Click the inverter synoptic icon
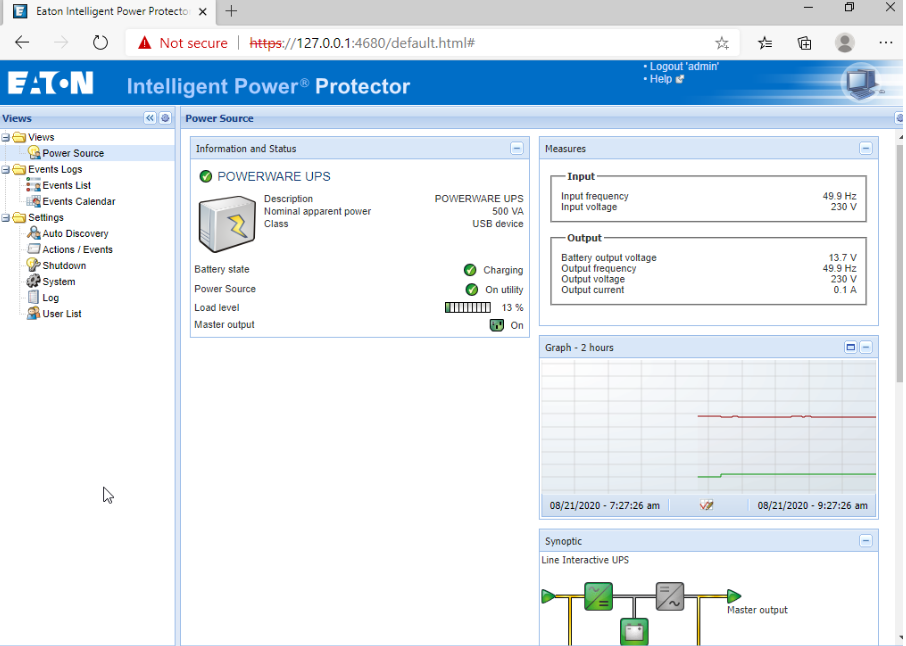The width and height of the screenshot is (906, 646). [670, 597]
